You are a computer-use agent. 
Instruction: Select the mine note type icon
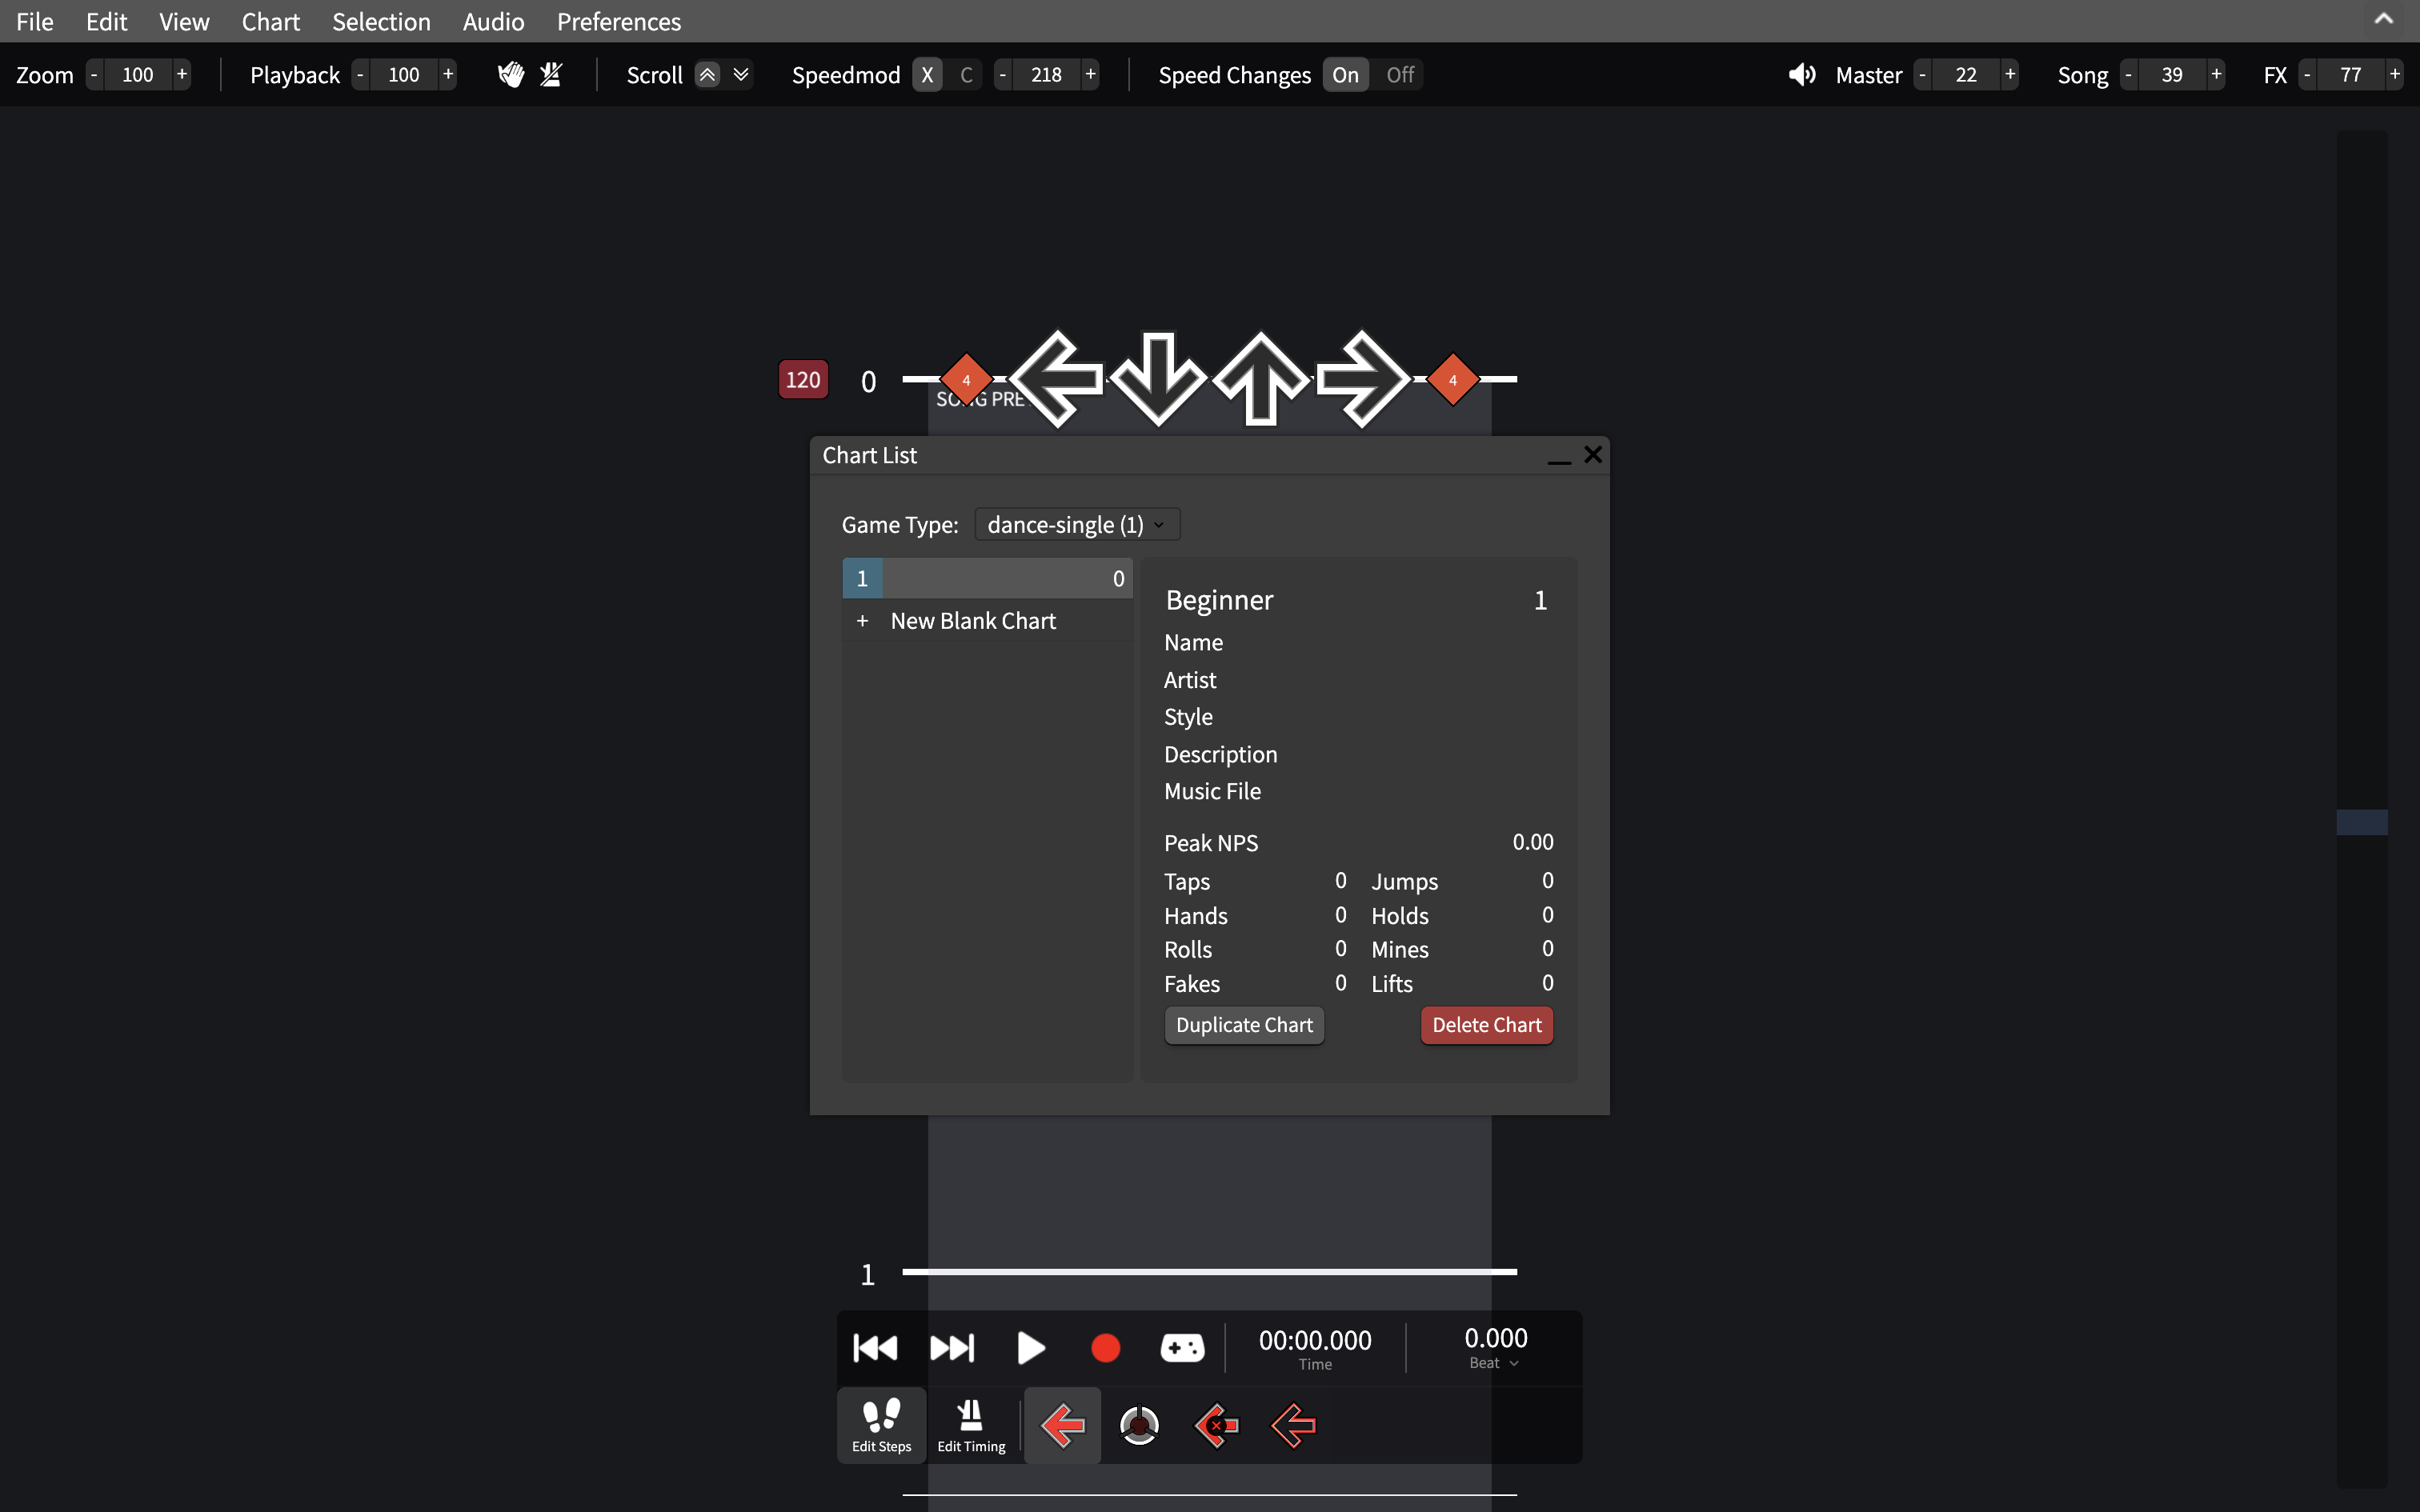[x=1139, y=1425]
